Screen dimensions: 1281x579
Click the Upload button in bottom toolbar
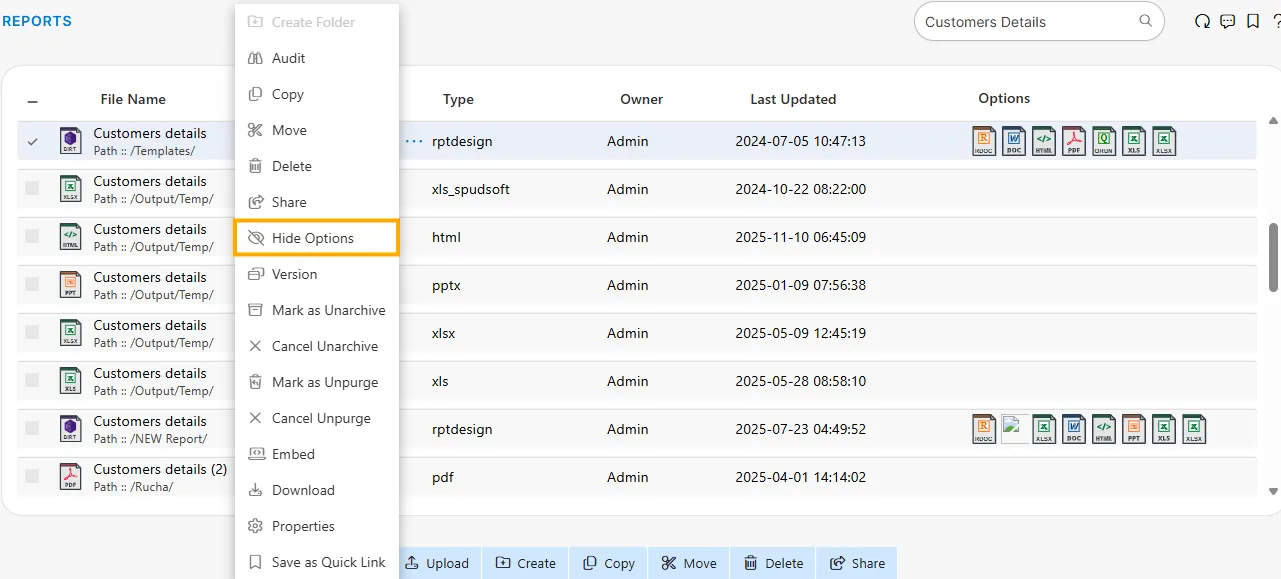437,563
